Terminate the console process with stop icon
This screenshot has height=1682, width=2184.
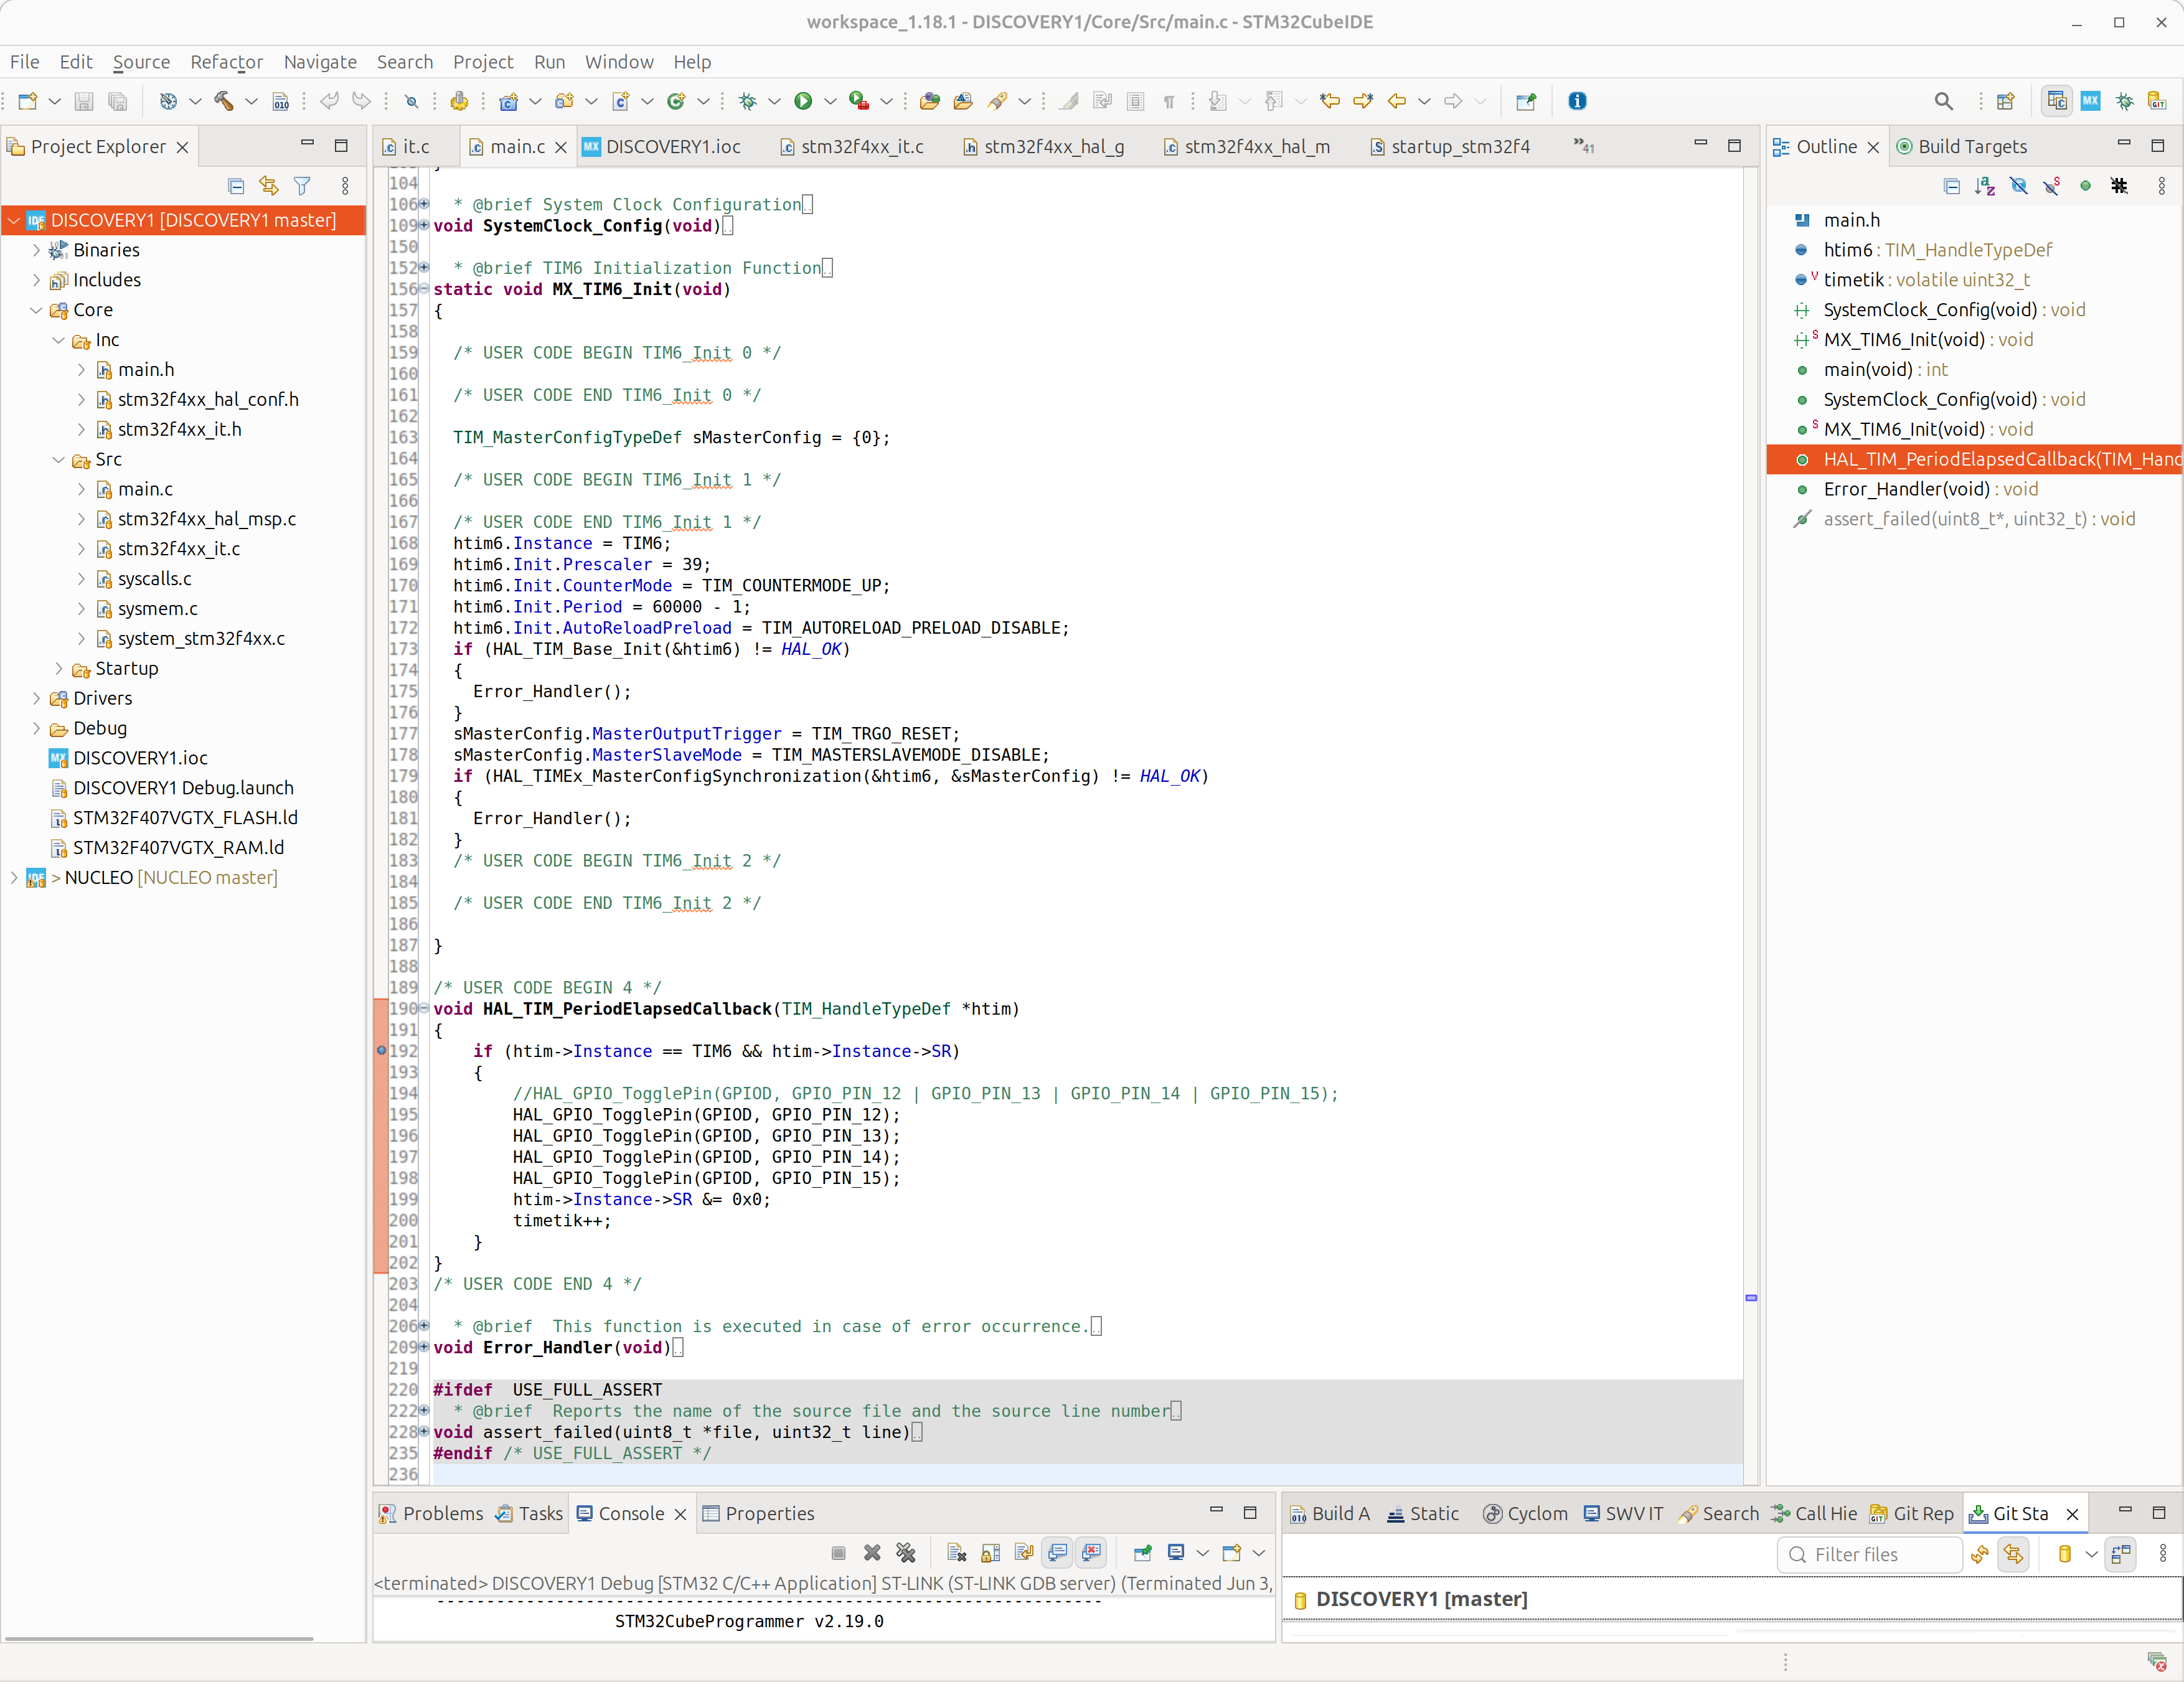pyautogui.click(x=838, y=1553)
